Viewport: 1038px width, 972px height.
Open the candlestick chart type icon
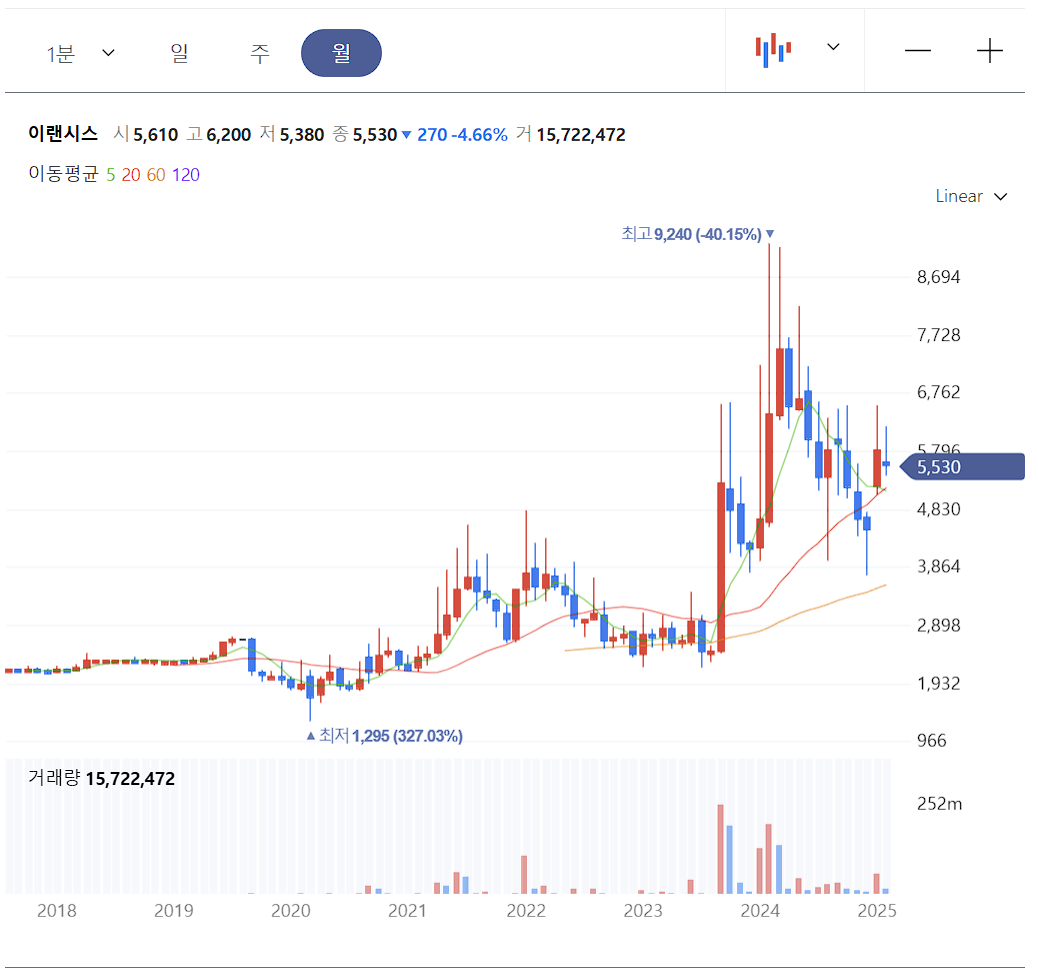pos(771,48)
